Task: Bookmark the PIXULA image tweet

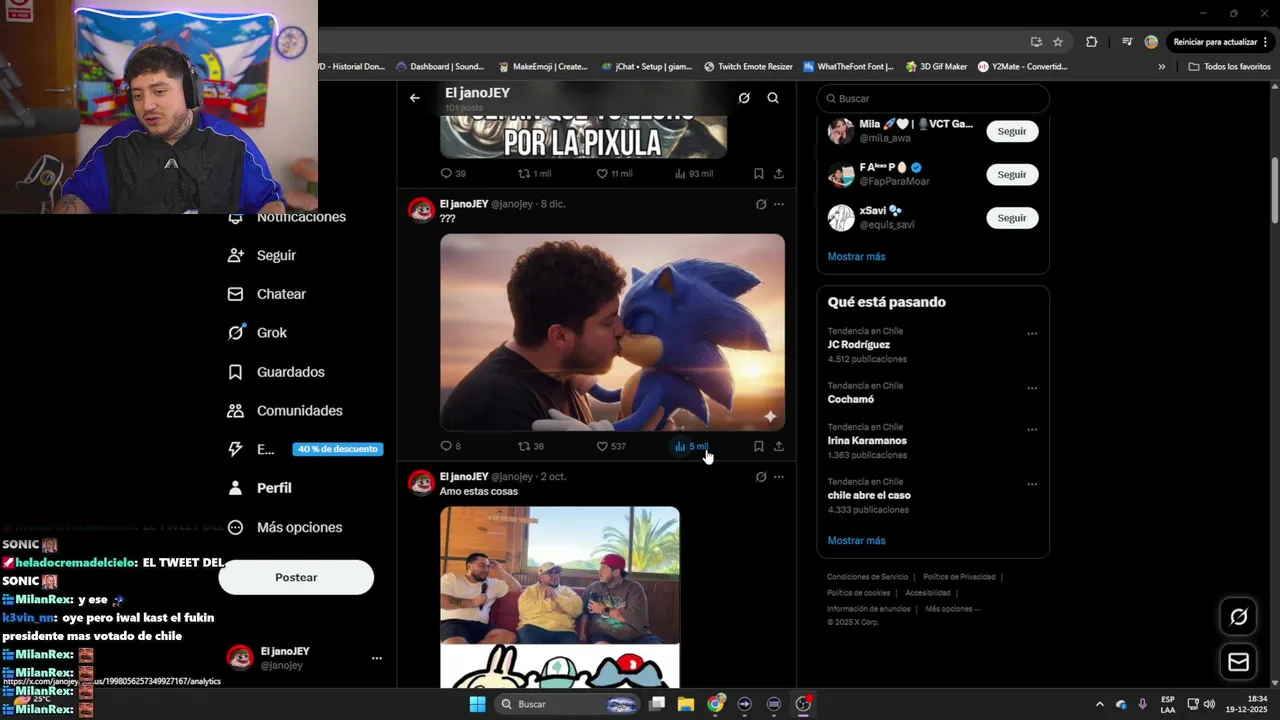Action: (758, 173)
